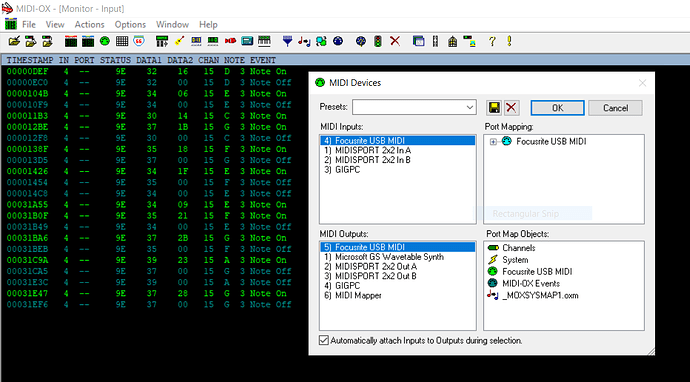Click the yellow question mark help icon
The height and width of the screenshot is (382, 690).
click(492, 41)
